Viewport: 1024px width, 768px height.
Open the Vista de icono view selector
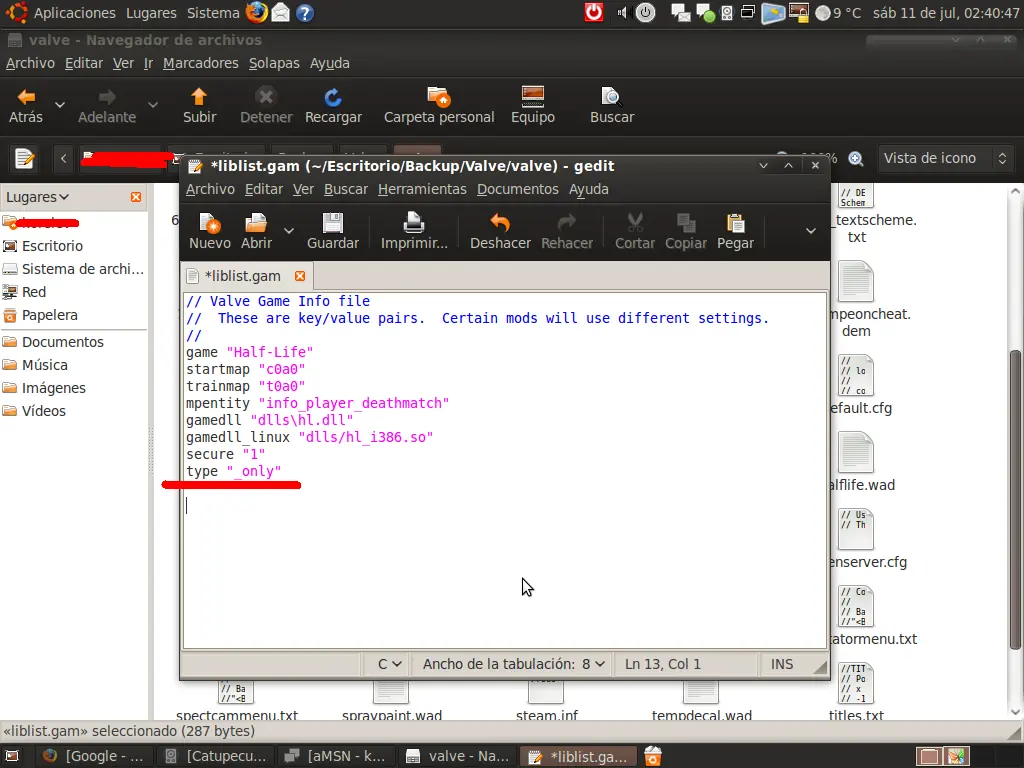tap(944, 158)
